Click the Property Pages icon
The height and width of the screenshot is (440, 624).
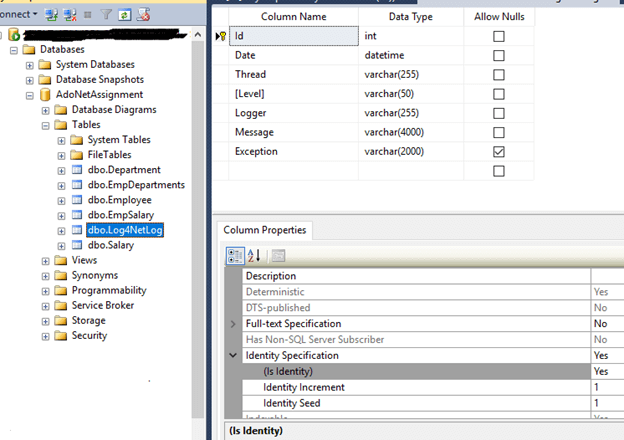(x=279, y=256)
